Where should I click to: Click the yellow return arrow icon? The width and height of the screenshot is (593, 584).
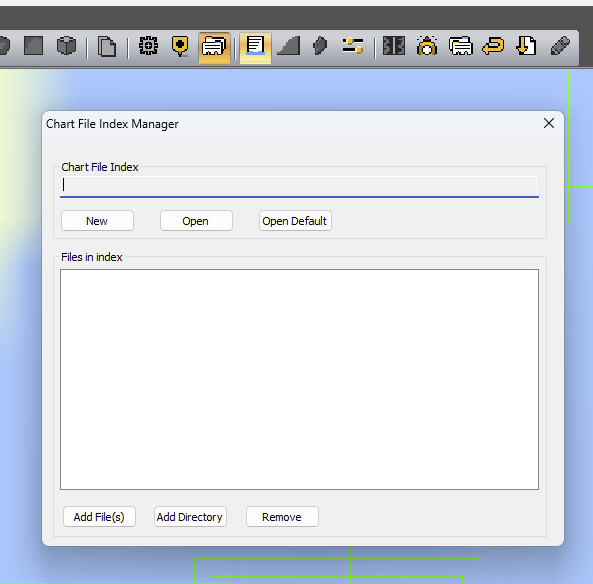pyautogui.click(x=493, y=46)
